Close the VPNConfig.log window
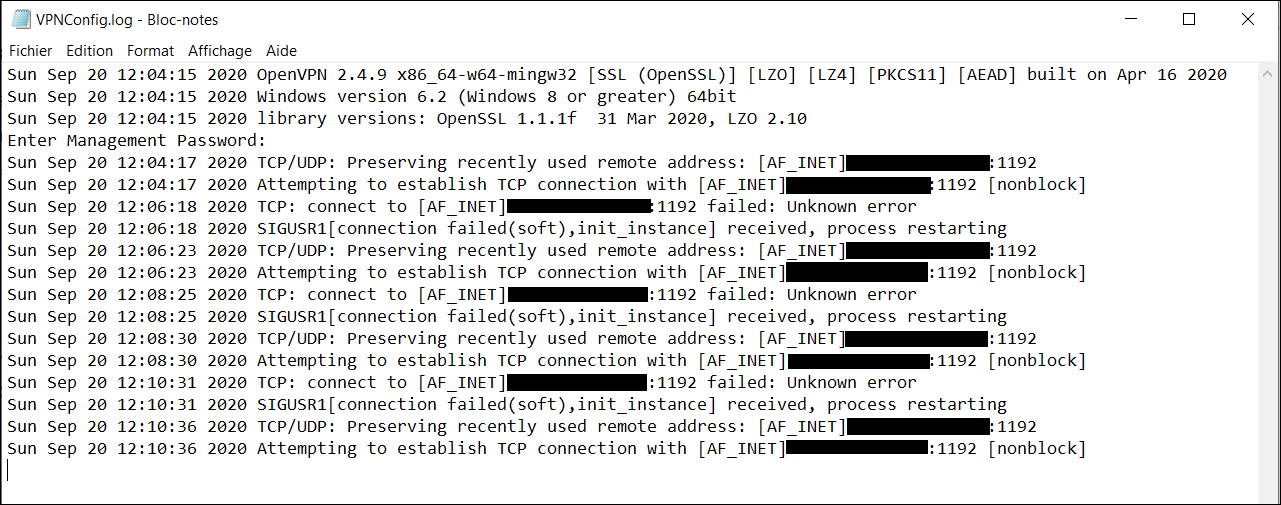 [1248, 19]
